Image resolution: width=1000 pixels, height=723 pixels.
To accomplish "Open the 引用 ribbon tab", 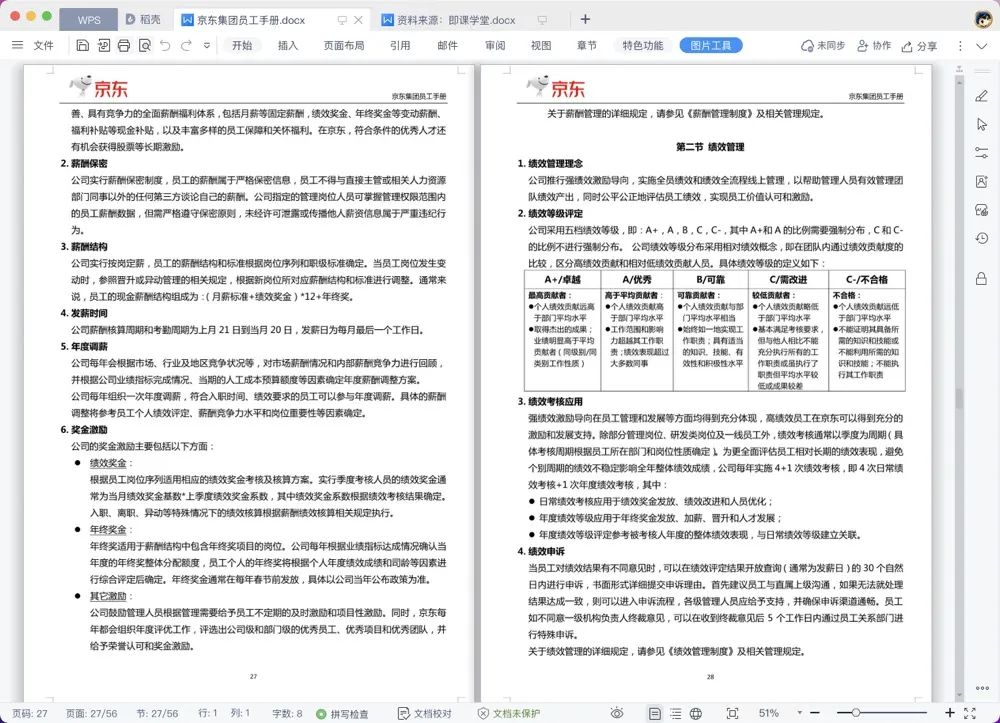I will coord(400,45).
